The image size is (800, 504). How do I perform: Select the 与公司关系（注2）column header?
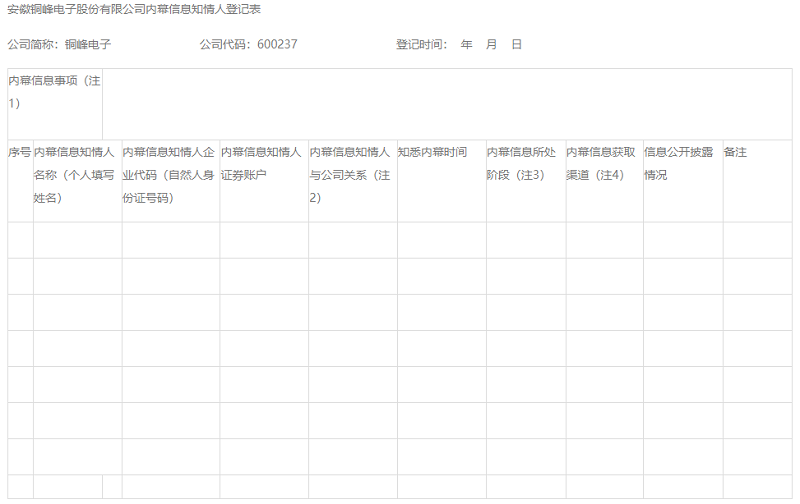click(x=352, y=175)
